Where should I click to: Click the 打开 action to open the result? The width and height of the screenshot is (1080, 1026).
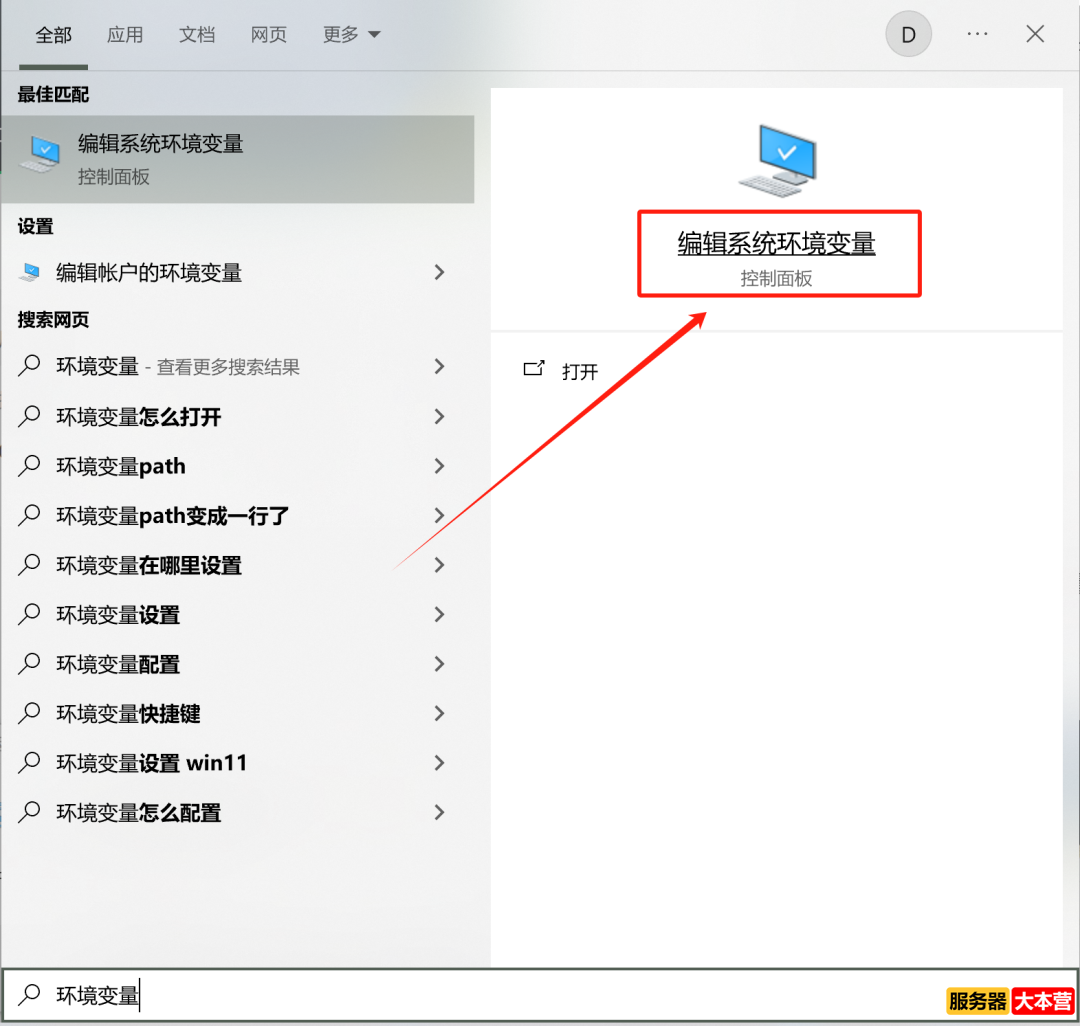click(580, 370)
